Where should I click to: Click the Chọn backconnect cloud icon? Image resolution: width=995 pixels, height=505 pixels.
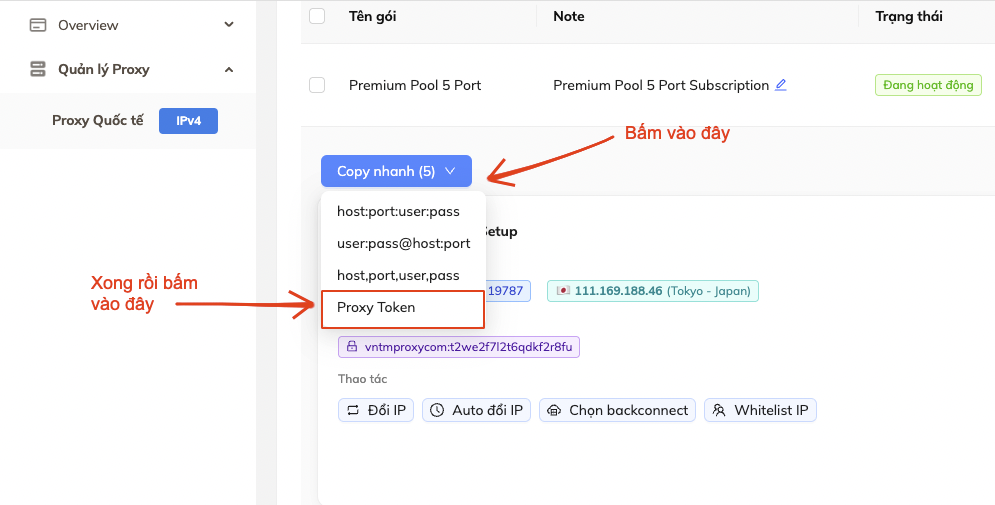point(554,410)
